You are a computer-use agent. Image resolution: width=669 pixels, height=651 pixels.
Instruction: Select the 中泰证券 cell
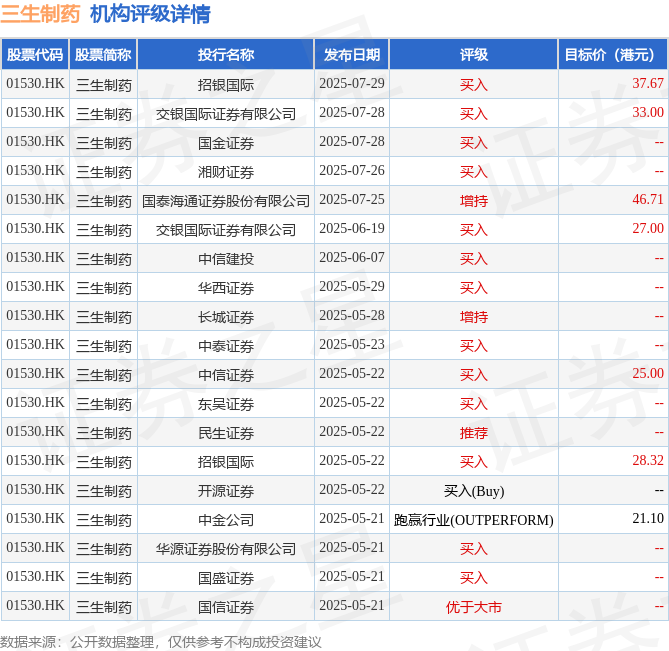click(x=226, y=346)
